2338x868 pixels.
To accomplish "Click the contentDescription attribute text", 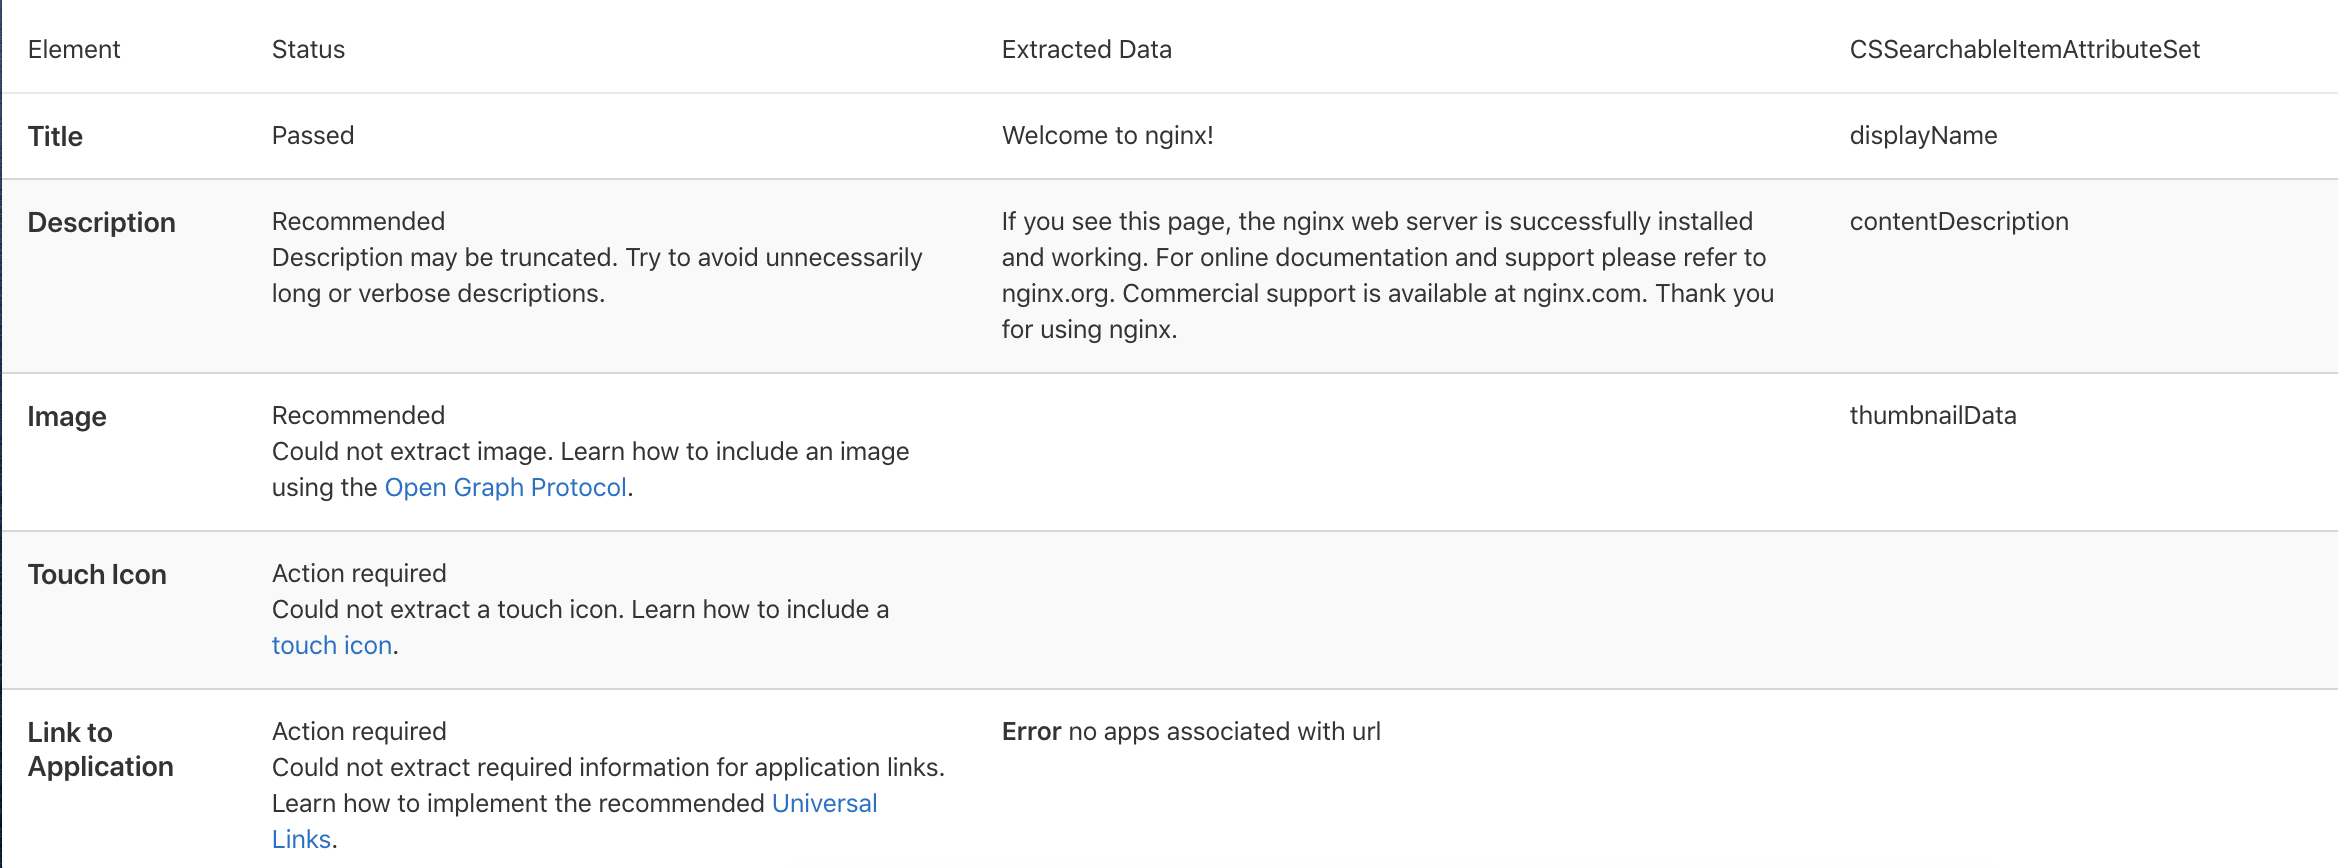I will click(1958, 221).
